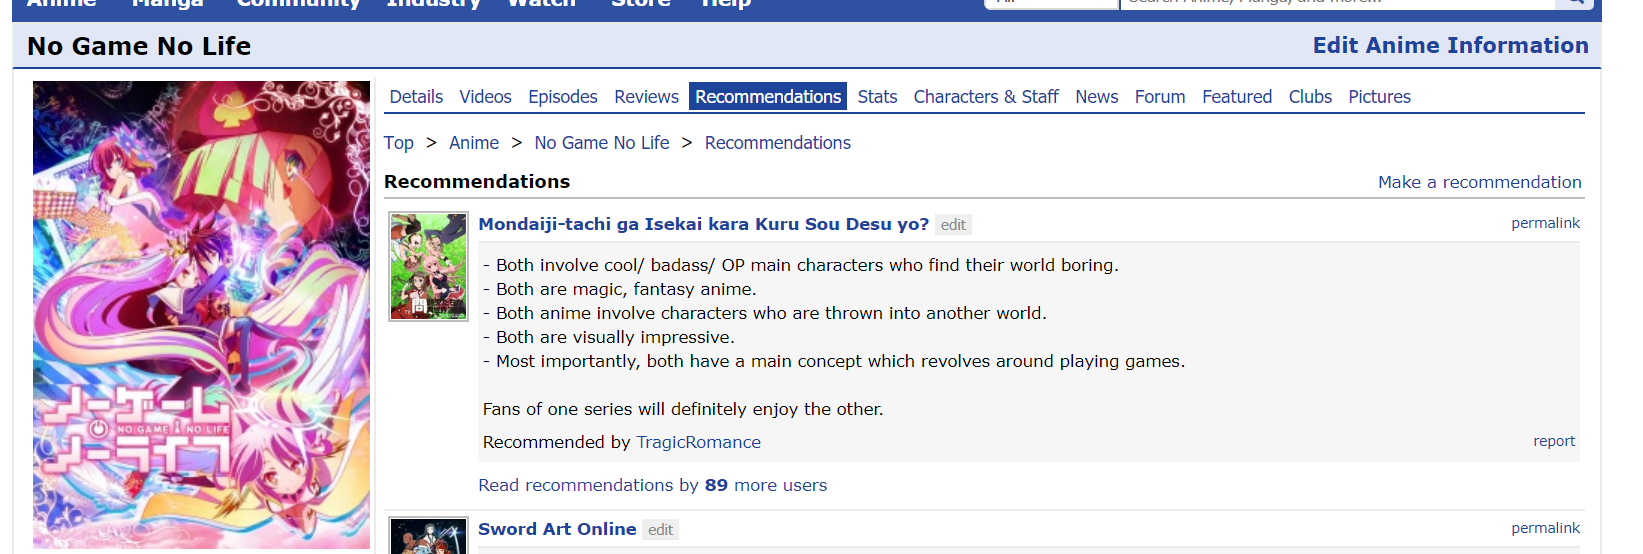Click the Mondaiji-tachi cover thumbnail
The width and height of the screenshot is (1643, 554).
pyautogui.click(x=428, y=266)
